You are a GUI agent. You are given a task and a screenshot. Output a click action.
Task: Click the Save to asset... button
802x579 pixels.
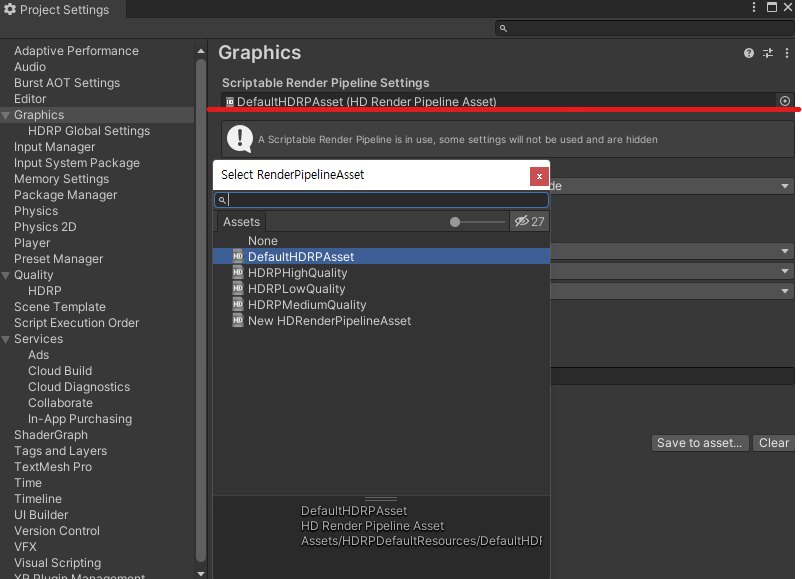[700, 443]
